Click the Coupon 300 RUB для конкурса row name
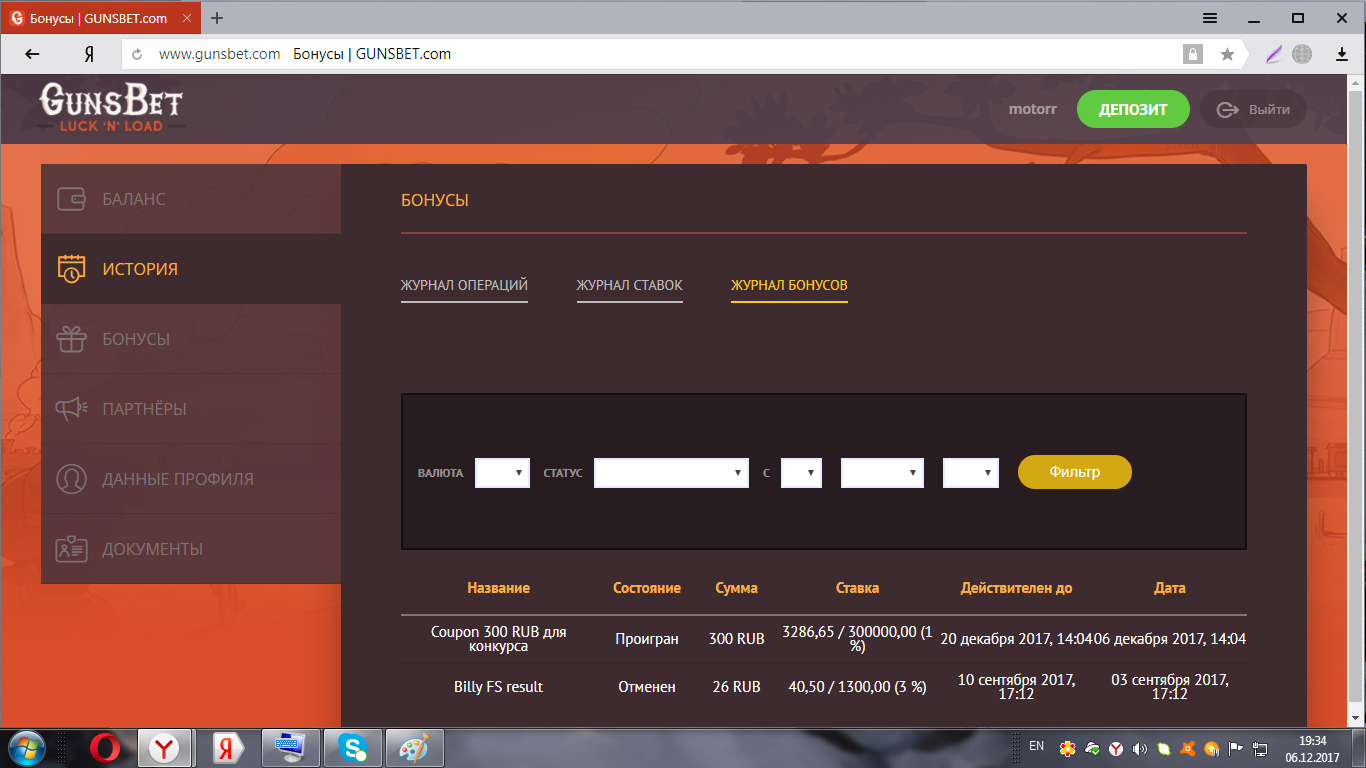This screenshot has height=768, width=1366. (x=498, y=639)
